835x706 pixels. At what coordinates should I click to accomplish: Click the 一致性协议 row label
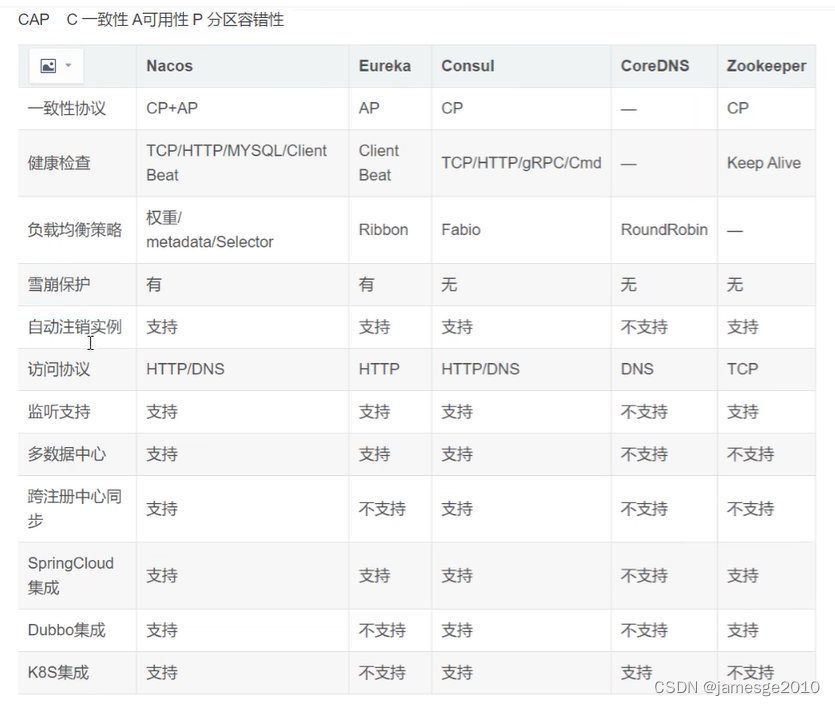[x=67, y=109]
